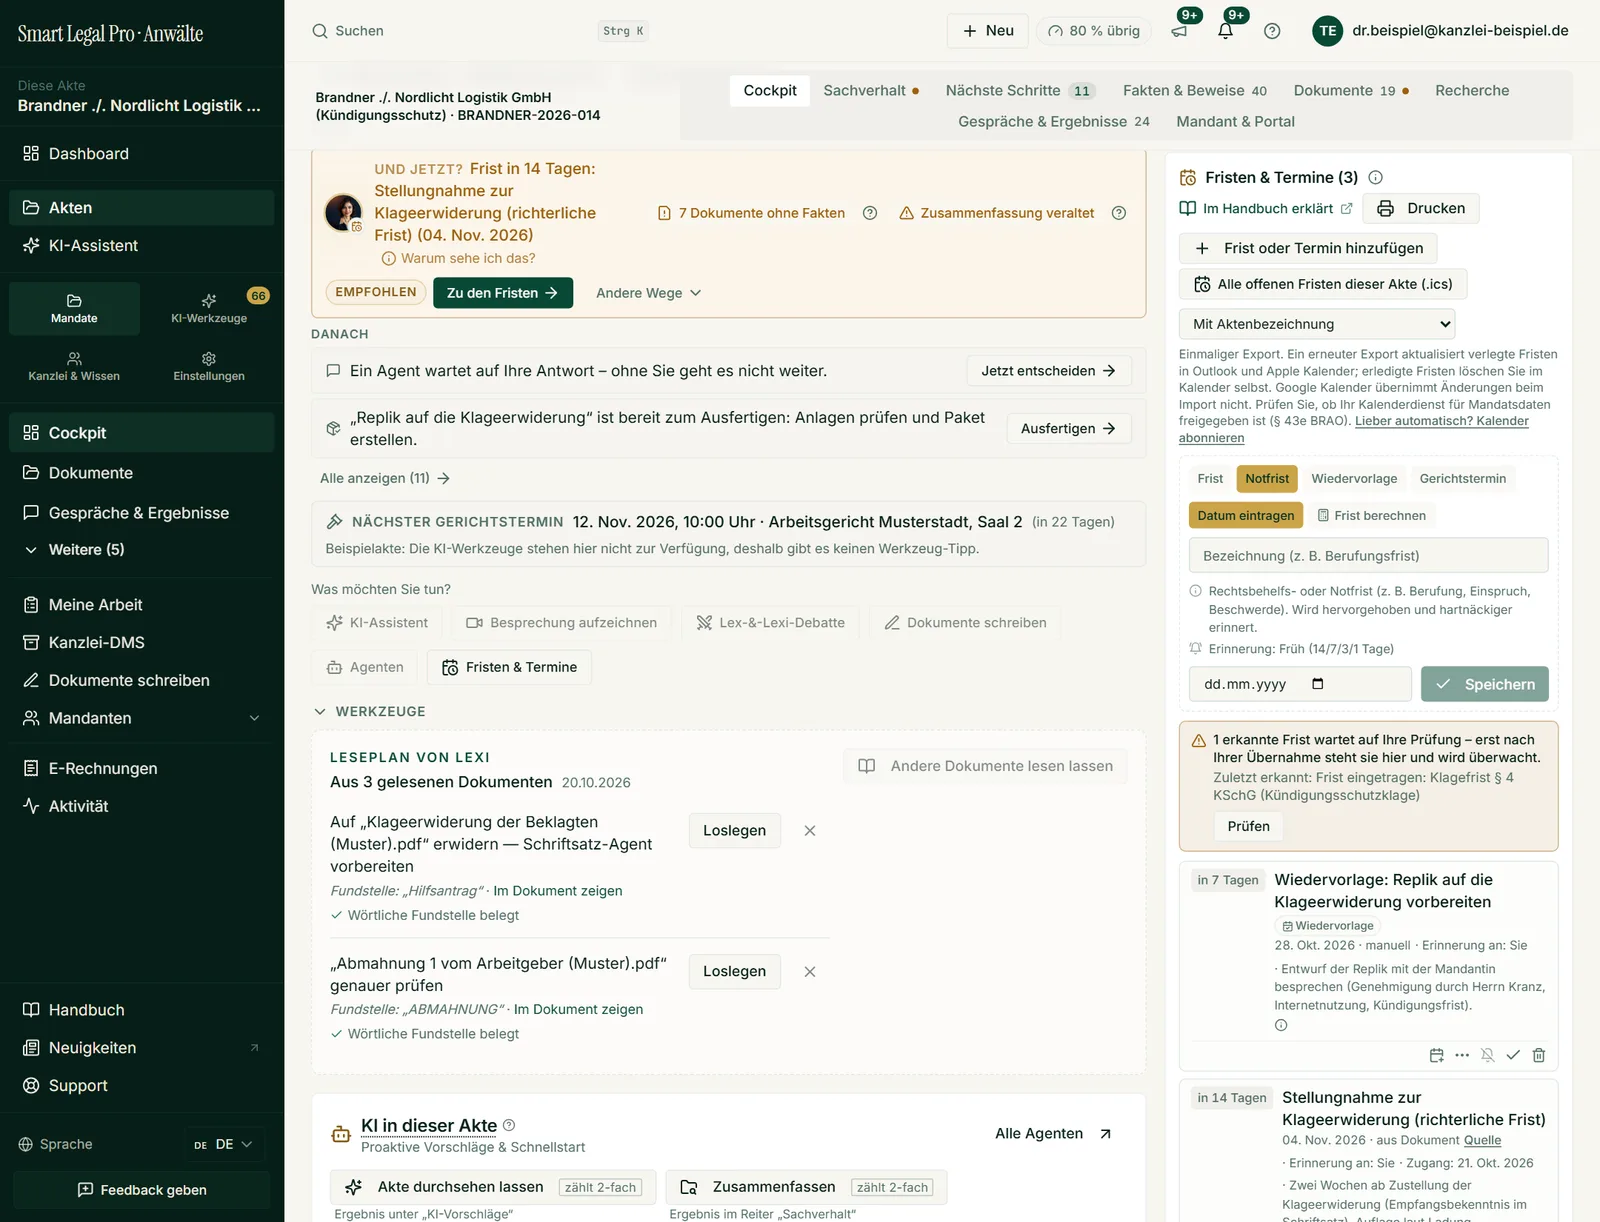The height and width of the screenshot is (1222, 1600).
Task: Click help icon next to KI in dieser Akte
Action: click(x=509, y=1125)
